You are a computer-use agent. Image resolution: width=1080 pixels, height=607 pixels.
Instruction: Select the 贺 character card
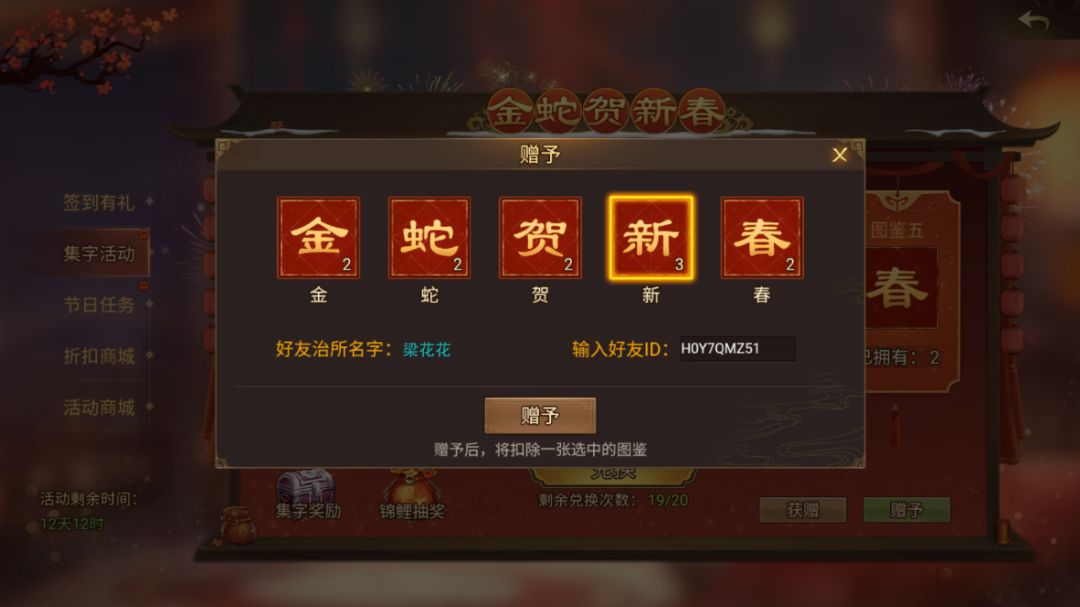(540, 238)
